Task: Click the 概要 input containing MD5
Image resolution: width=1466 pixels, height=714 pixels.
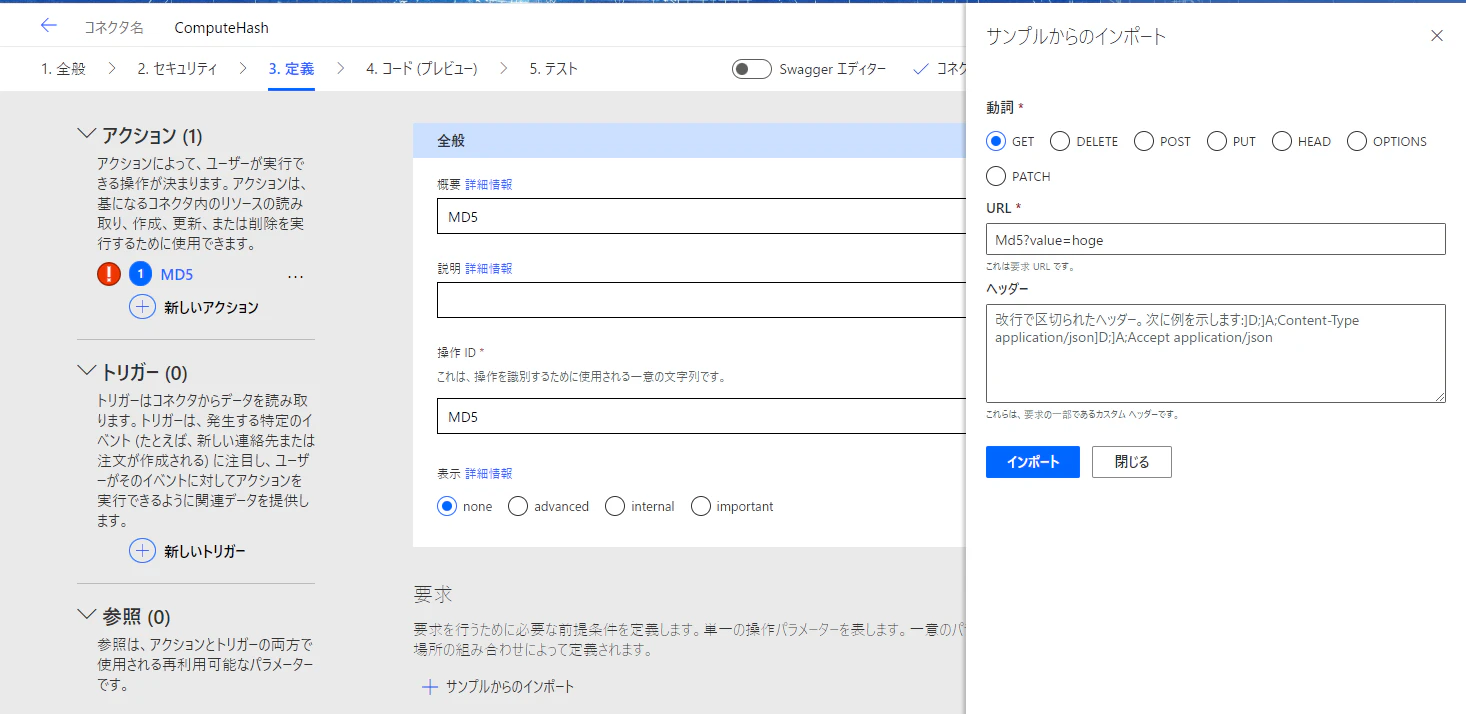Action: click(x=701, y=216)
